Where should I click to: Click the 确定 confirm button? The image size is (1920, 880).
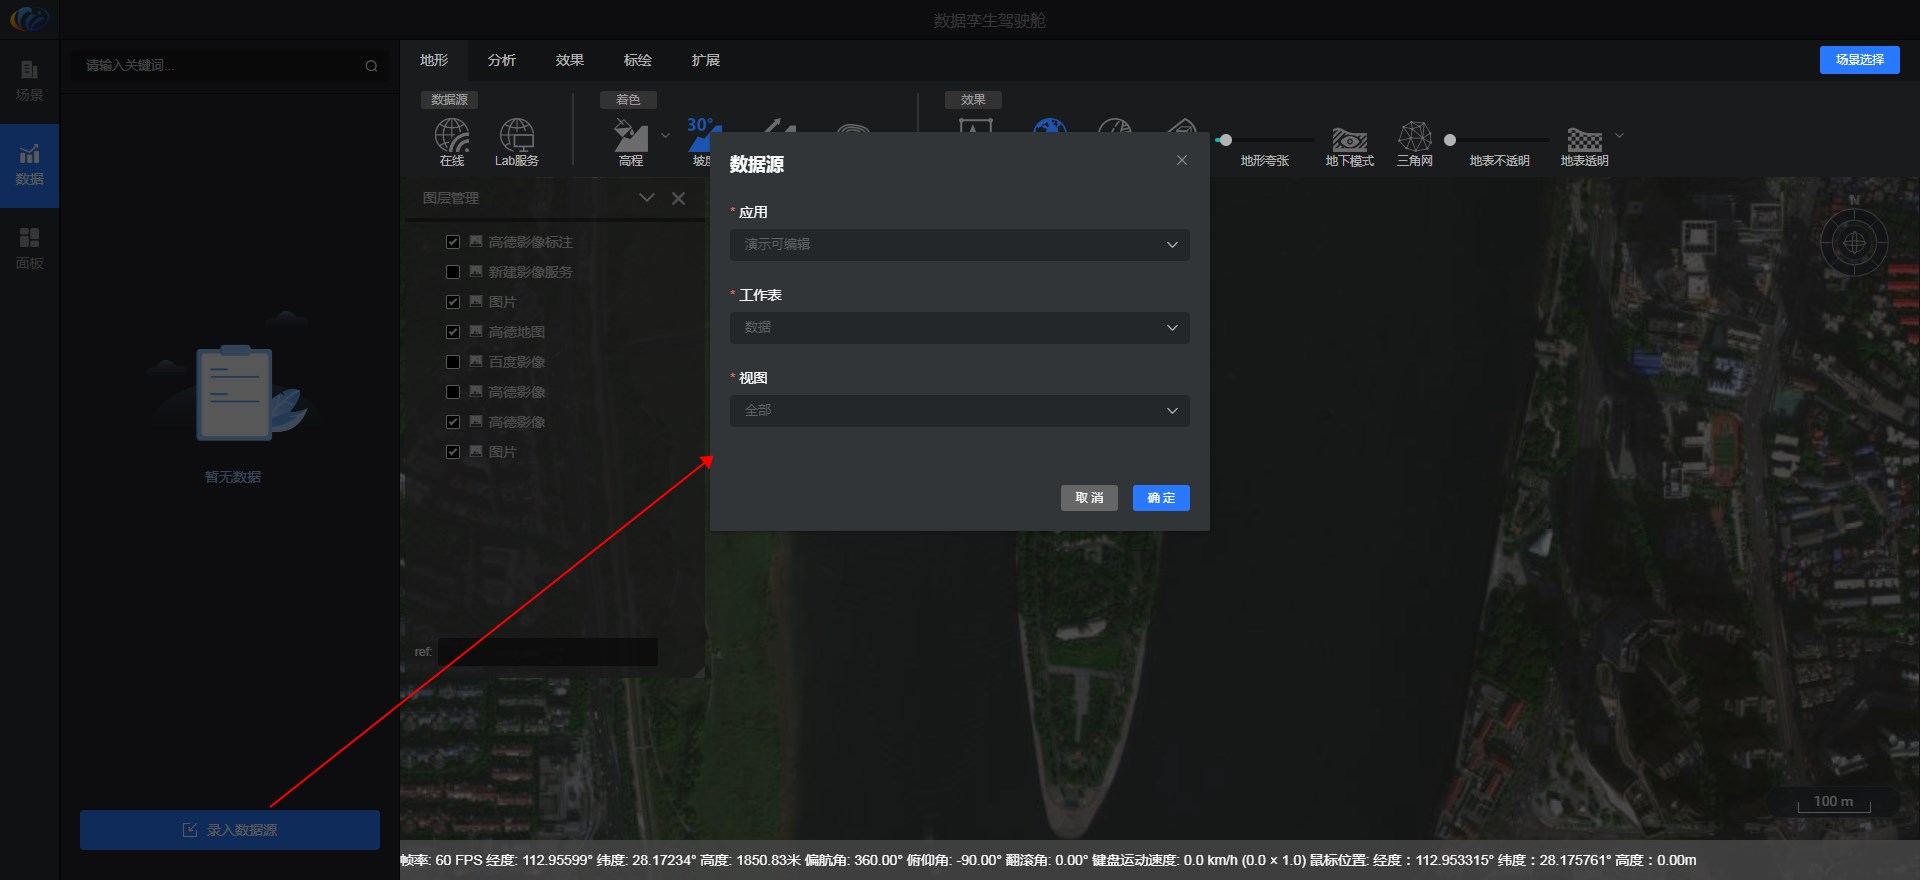click(x=1160, y=498)
